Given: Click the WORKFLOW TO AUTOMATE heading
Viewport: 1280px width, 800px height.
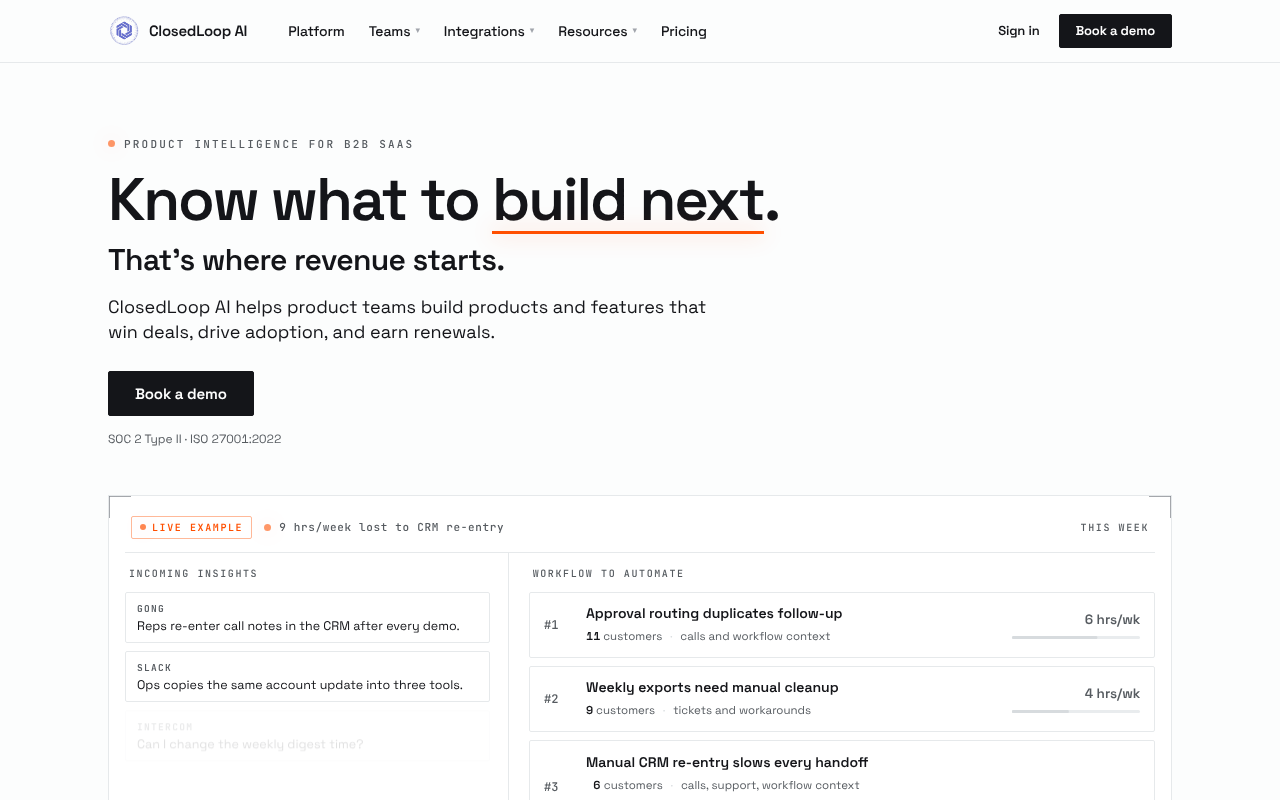Looking at the screenshot, I should coord(608,574).
